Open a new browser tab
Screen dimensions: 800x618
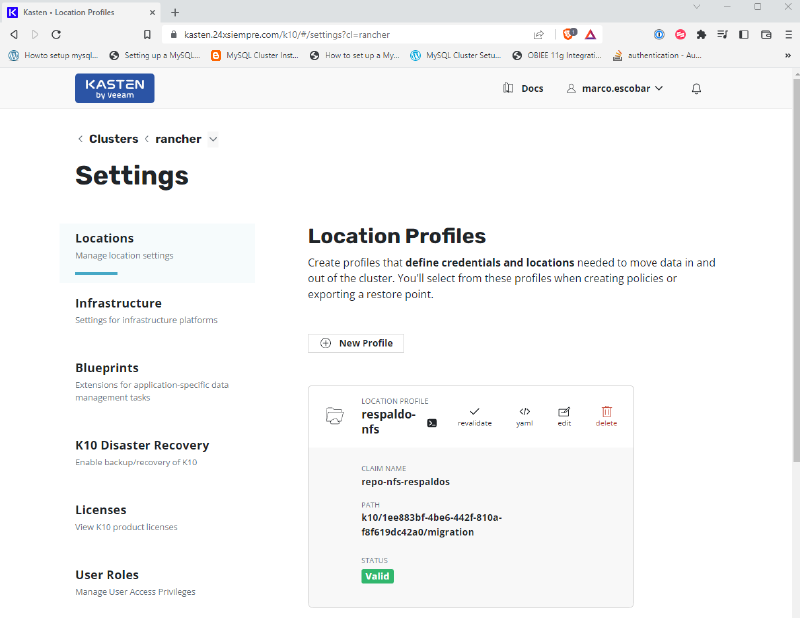click(175, 12)
